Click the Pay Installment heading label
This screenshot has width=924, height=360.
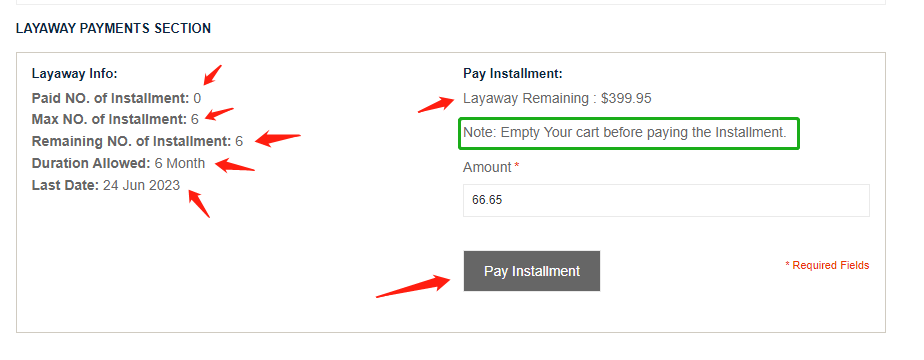click(513, 74)
